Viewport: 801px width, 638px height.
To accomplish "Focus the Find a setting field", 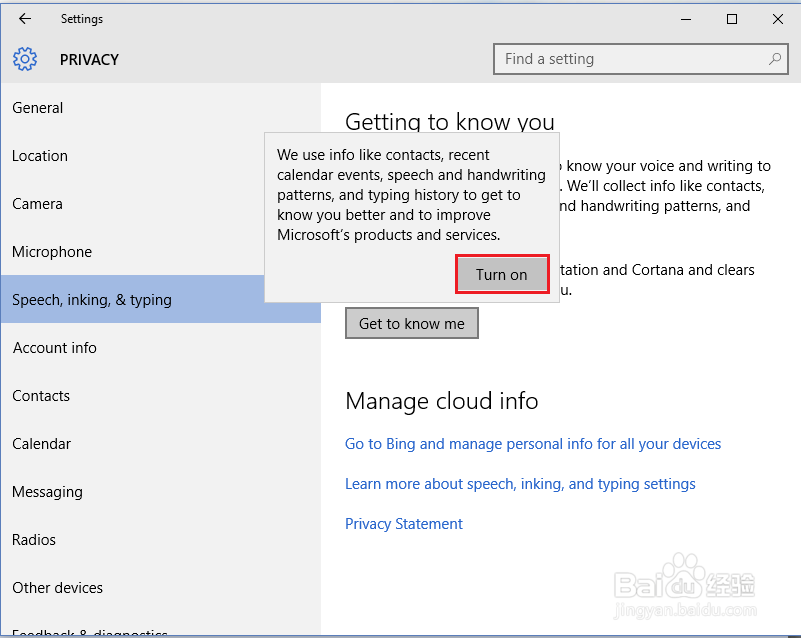I will coord(641,59).
